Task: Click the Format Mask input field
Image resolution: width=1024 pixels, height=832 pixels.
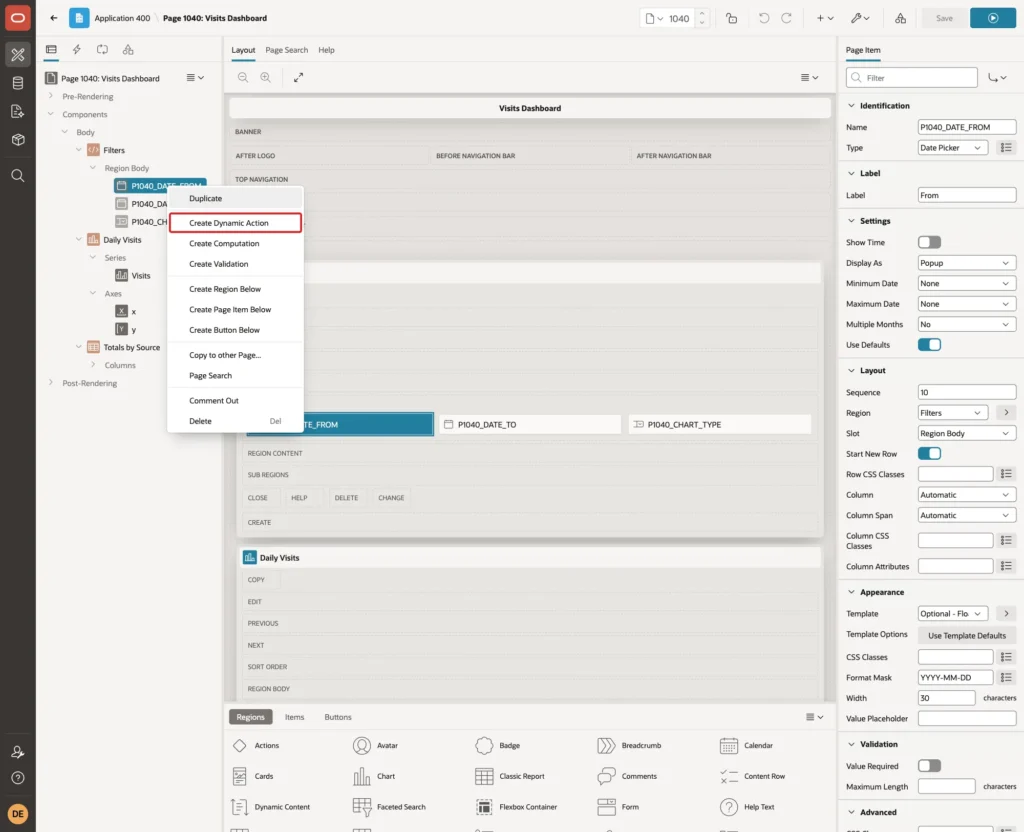Action: click(x=955, y=678)
